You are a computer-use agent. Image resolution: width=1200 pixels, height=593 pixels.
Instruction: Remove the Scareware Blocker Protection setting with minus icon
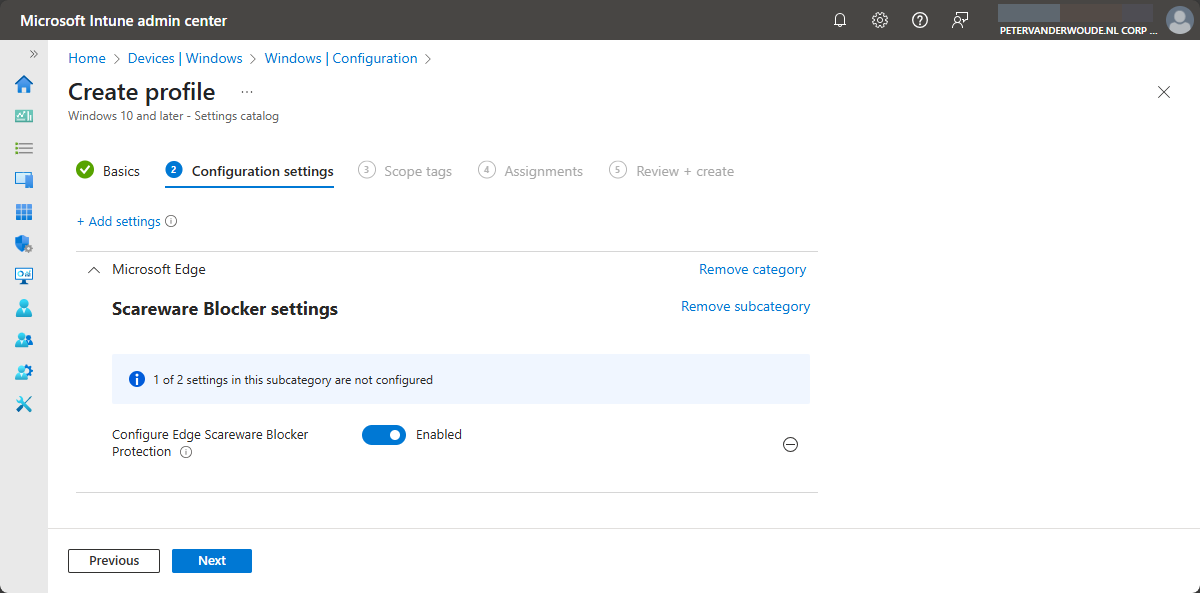coord(790,445)
